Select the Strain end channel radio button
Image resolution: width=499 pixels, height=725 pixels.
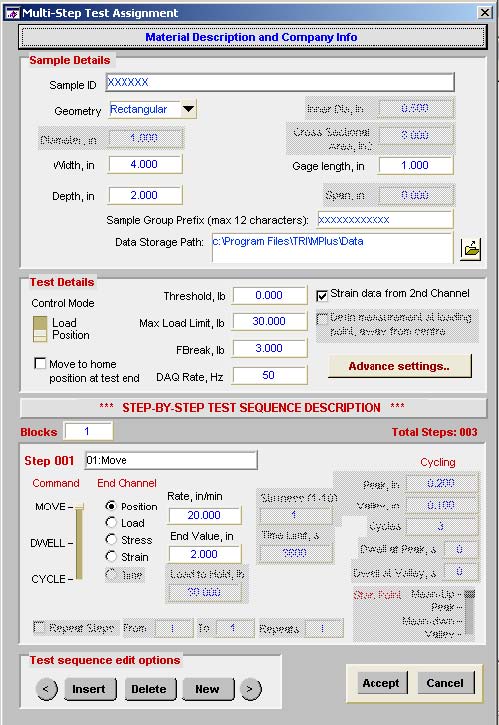pyautogui.click(x=111, y=556)
